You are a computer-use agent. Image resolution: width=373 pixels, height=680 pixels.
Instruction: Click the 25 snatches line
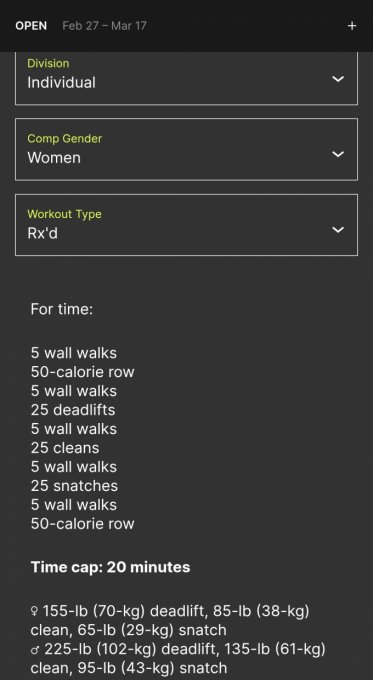pyautogui.click(x=74, y=486)
